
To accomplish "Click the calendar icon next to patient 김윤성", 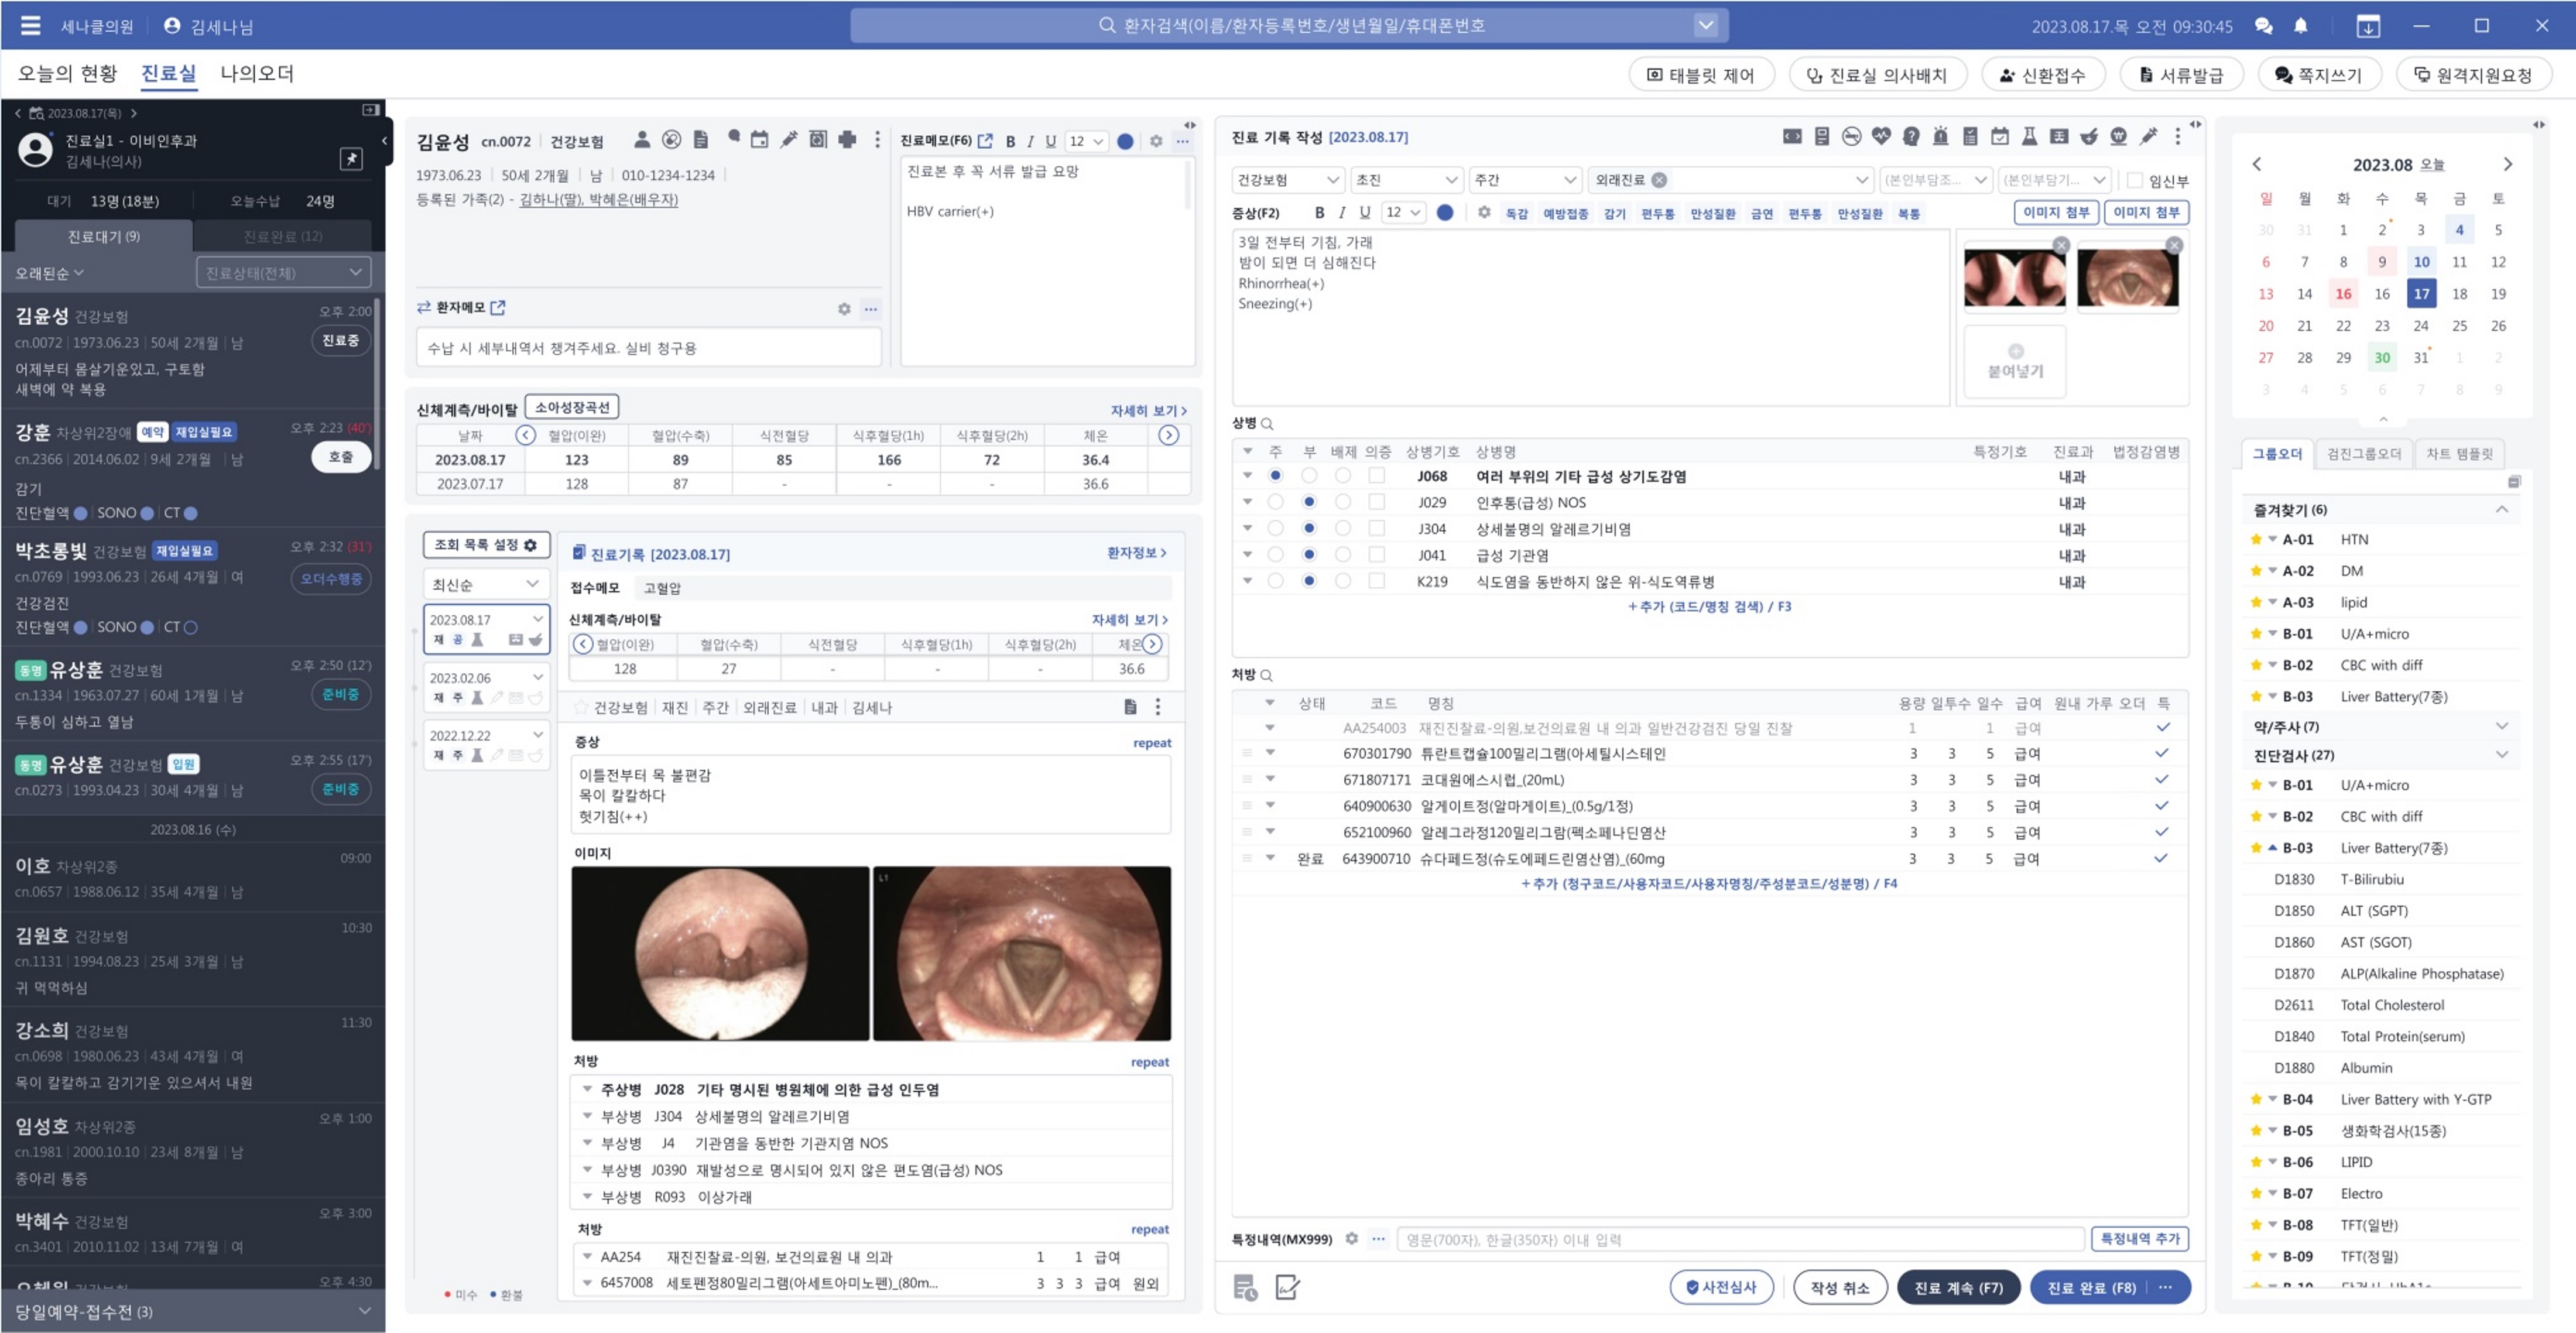I will [x=760, y=140].
